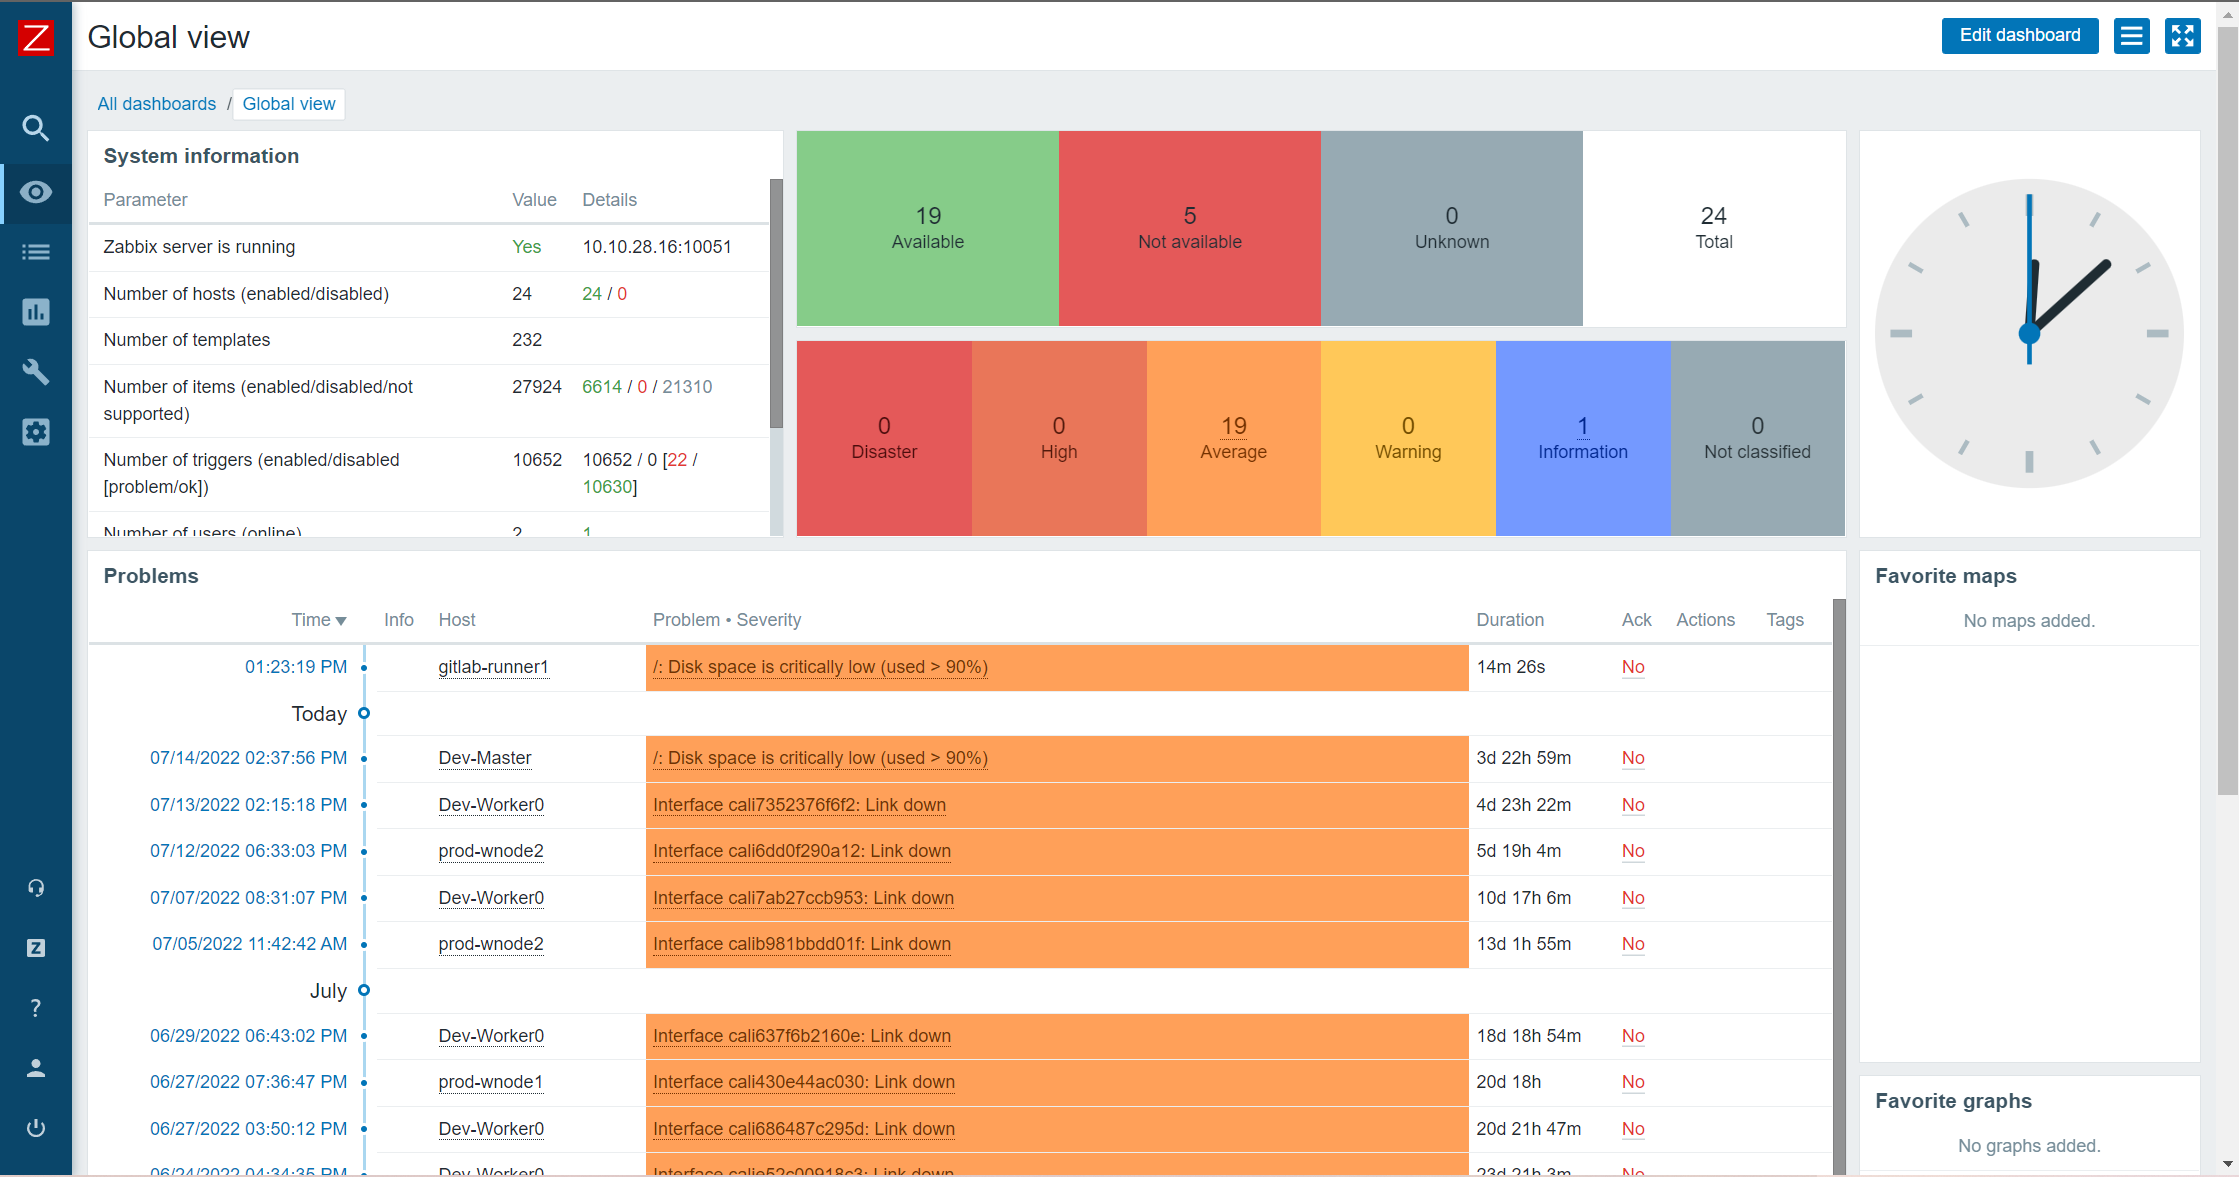
Task: Click the Duration column header
Action: coord(1510,620)
